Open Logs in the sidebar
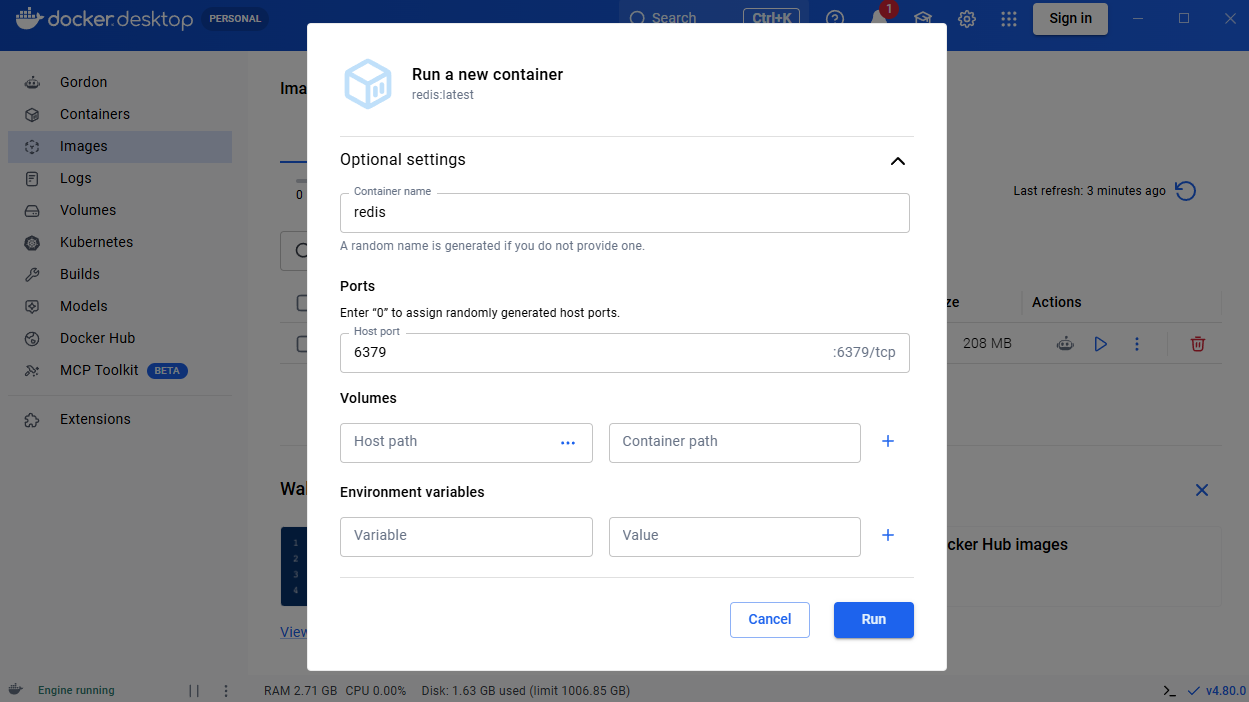This screenshot has height=702, width=1249. (x=120, y=178)
